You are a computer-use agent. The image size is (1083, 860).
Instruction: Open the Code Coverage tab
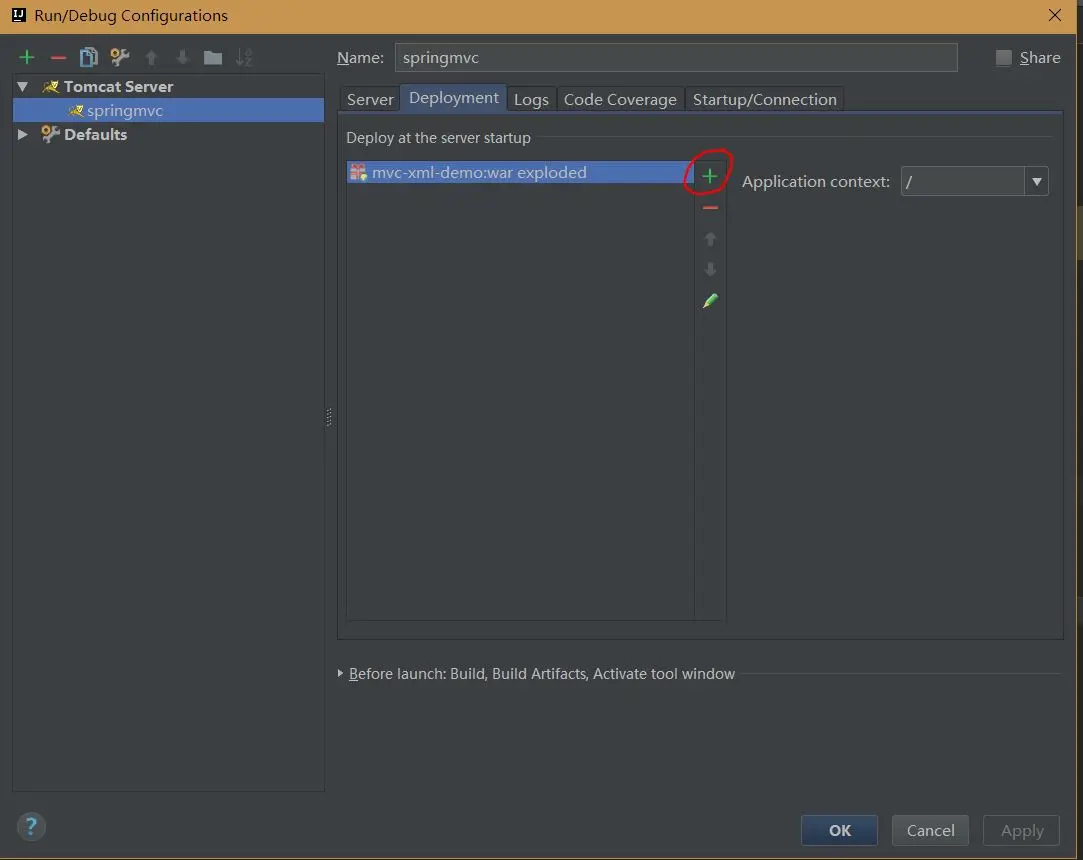tap(620, 99)
